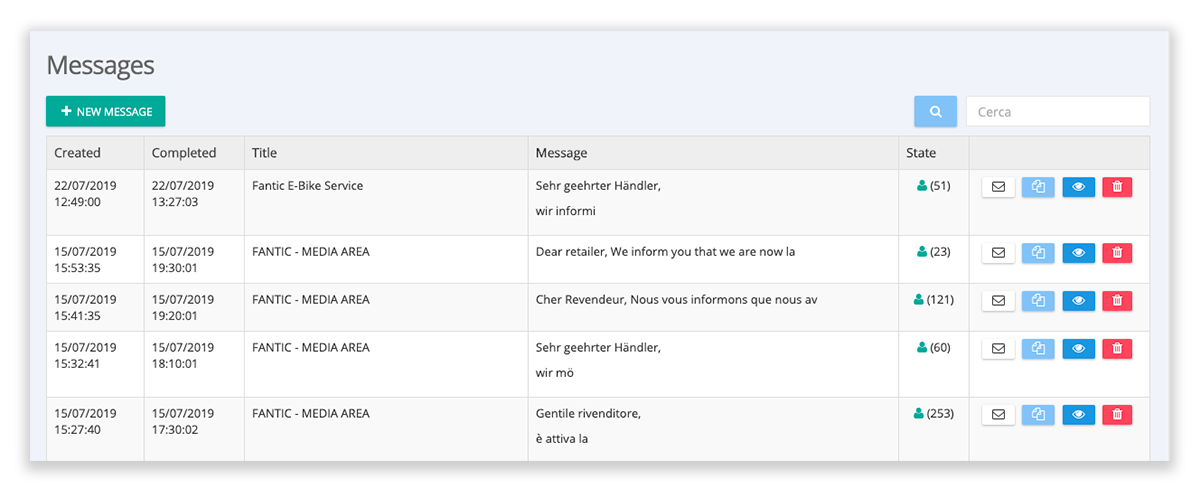Delete the message created at 15:41:35
1200x498 pixels.
[1117, 301]
